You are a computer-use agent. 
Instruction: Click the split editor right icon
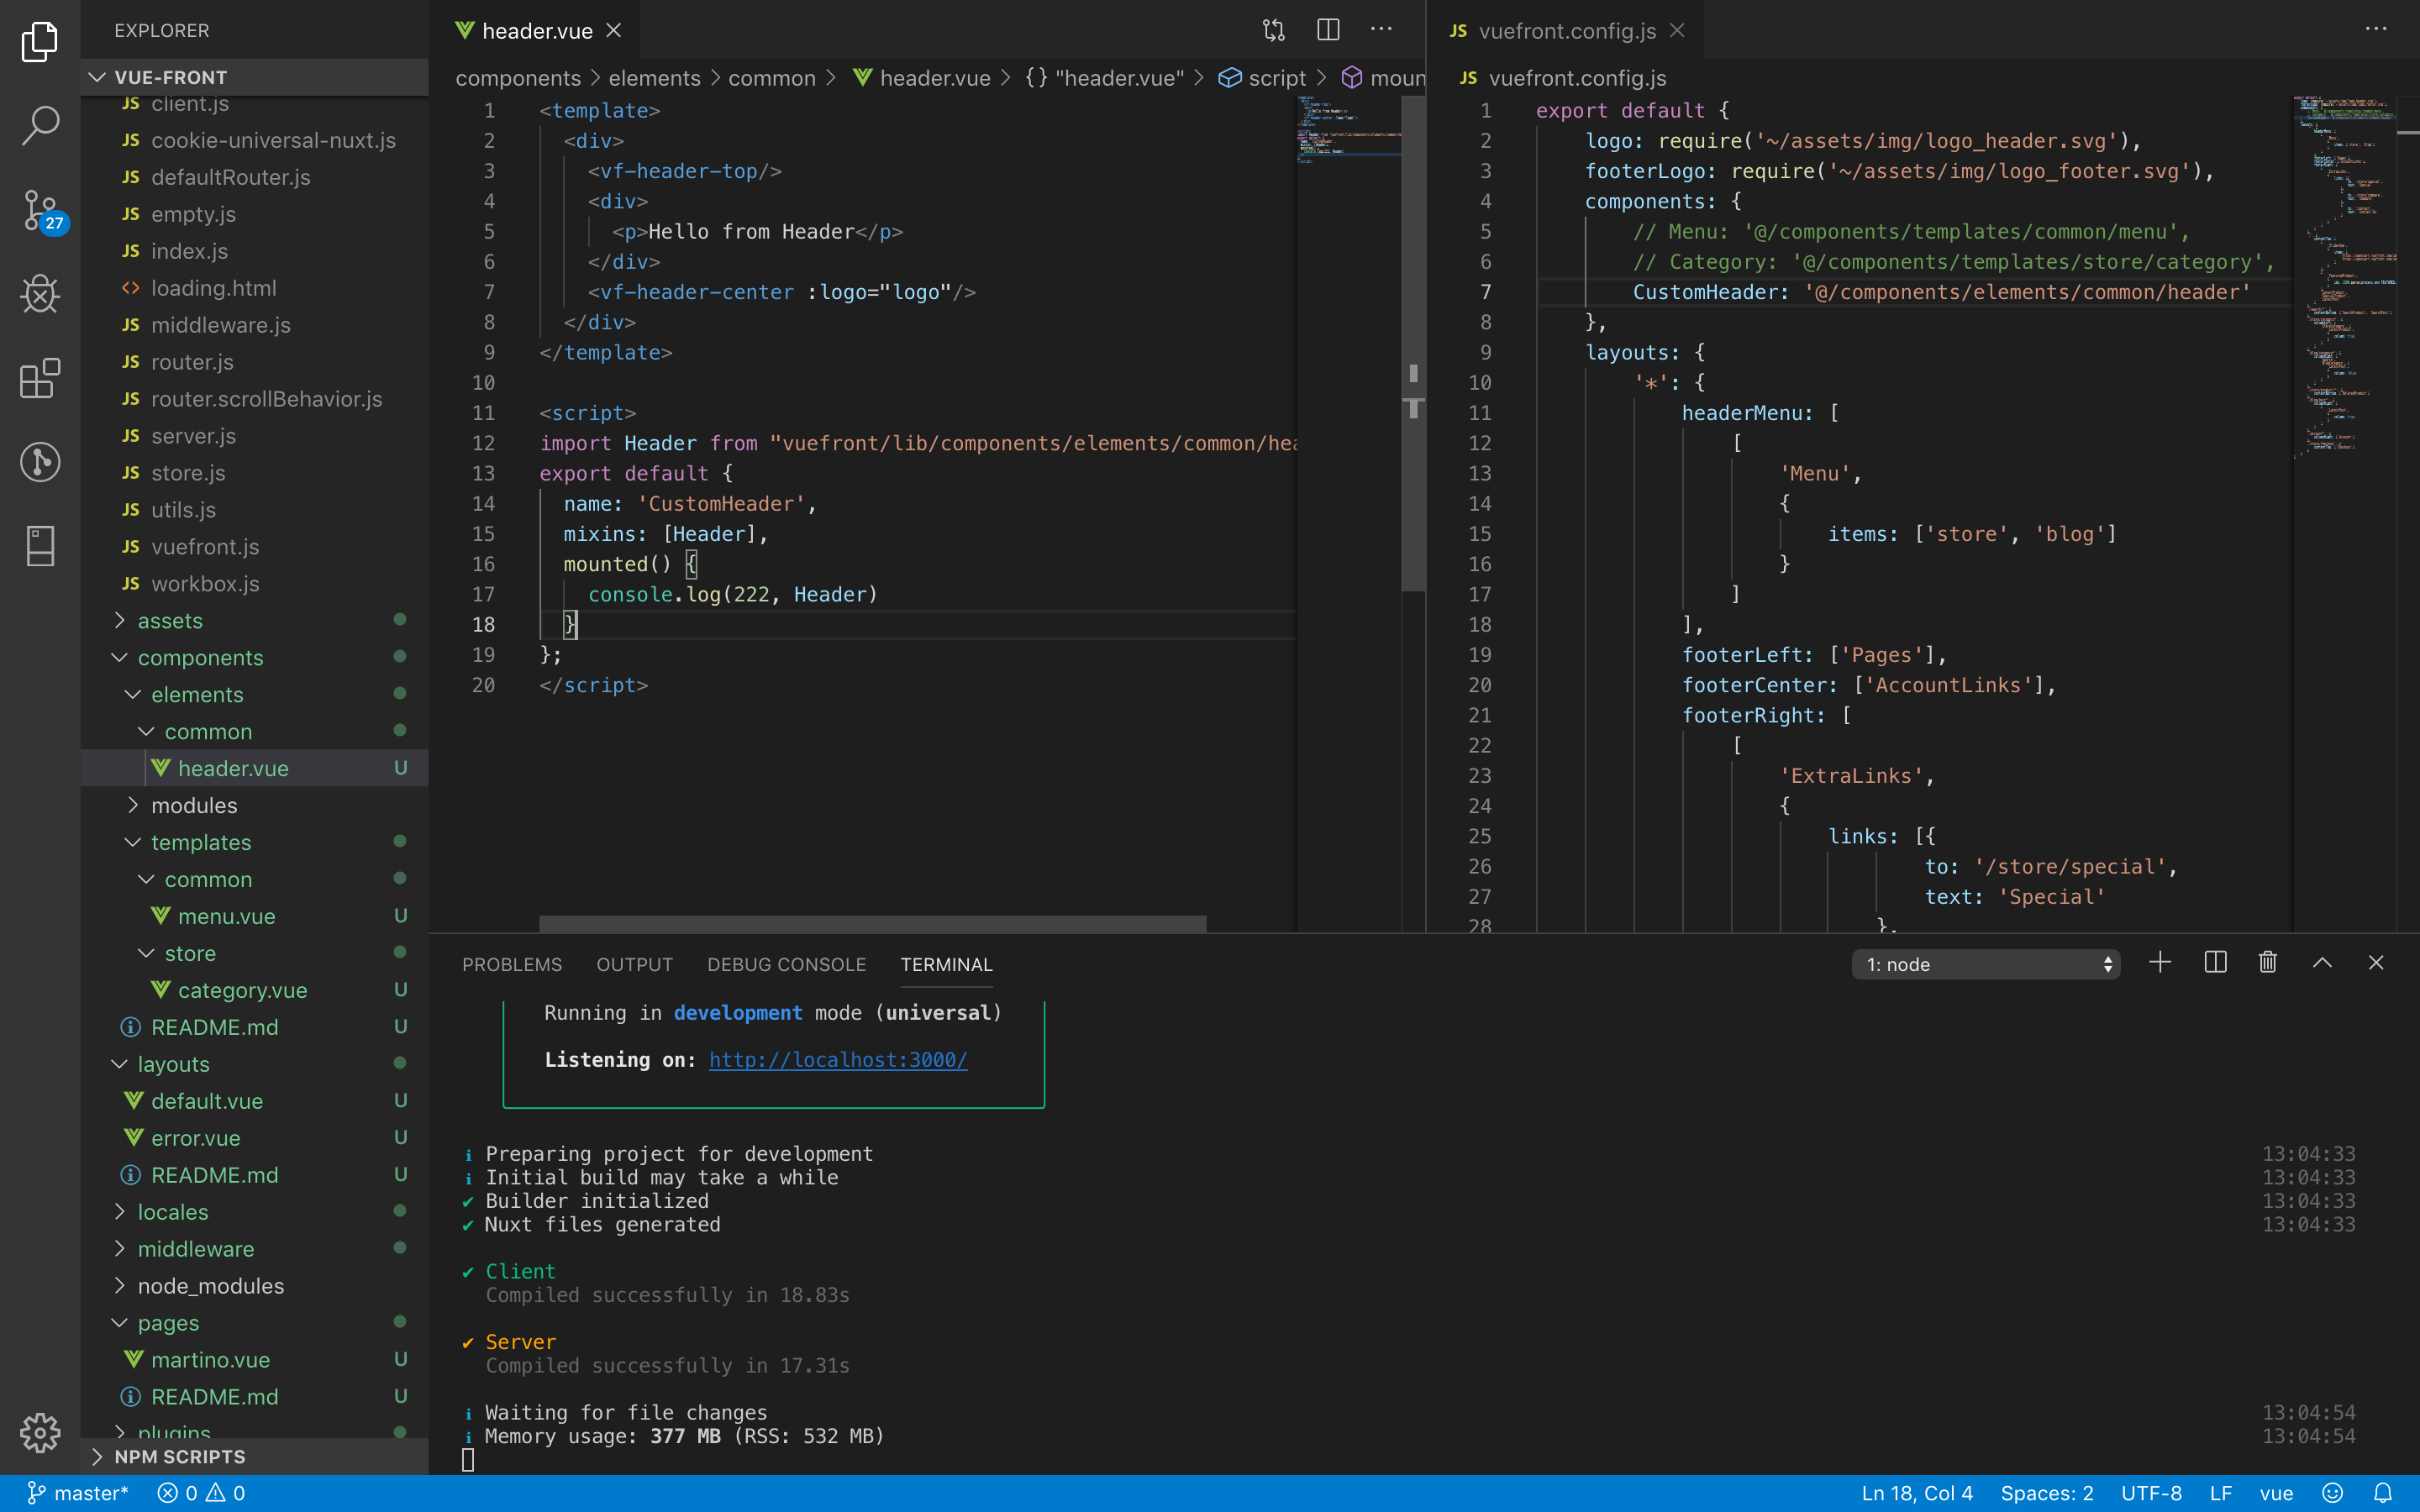[1328, 30]
